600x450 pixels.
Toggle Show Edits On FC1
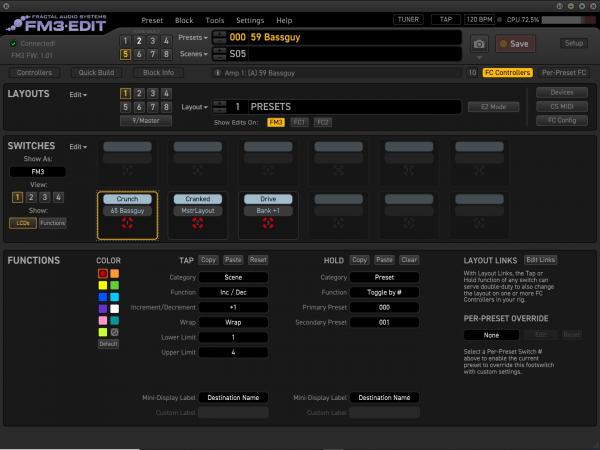coord(299,122)
